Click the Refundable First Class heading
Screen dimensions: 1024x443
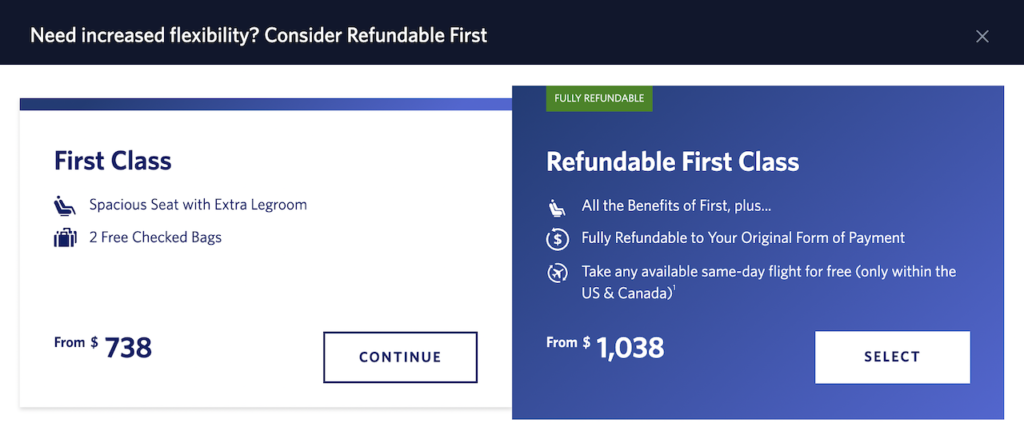[673, 162]
